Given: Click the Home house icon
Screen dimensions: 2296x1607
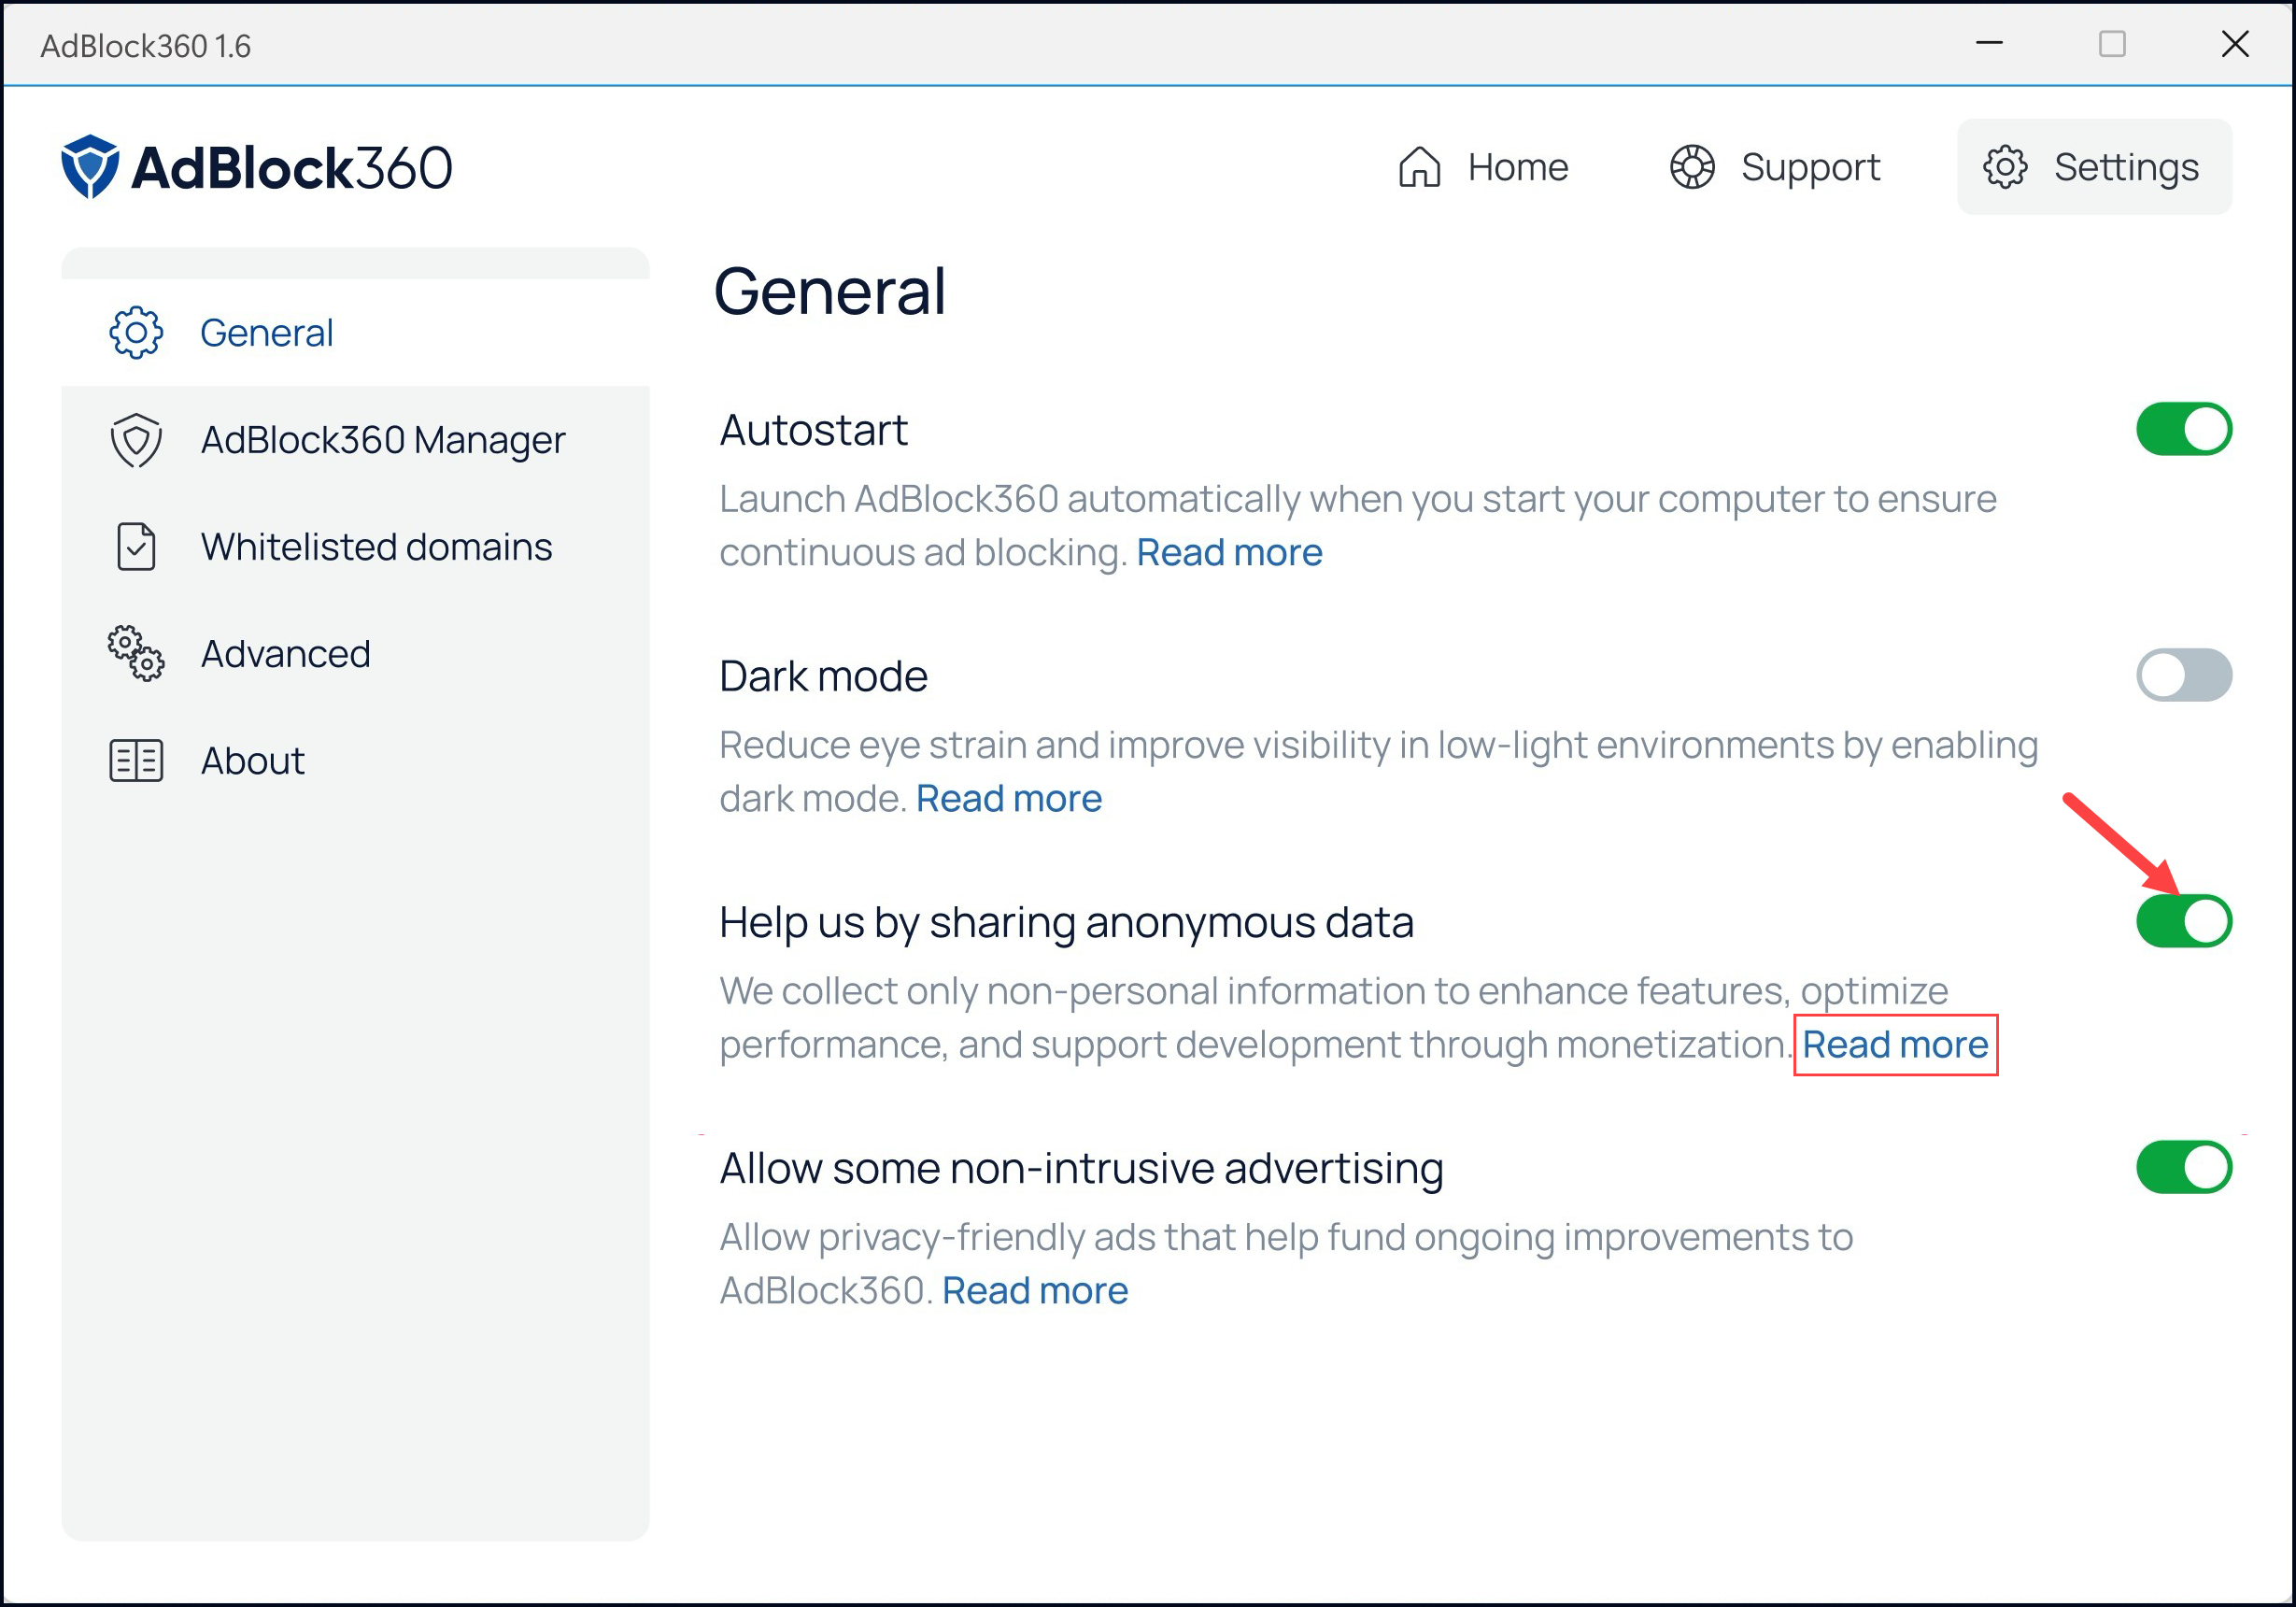Looking at the screenshot, I should point(1419,167).
